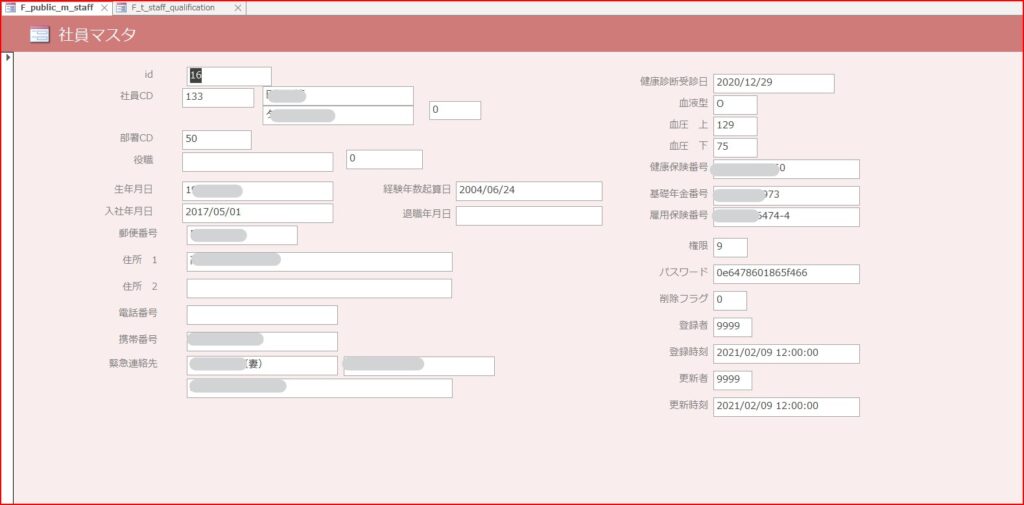This screenshot has width=1024, height=505.
Task: Click the 登録時刻 field showing 2021/02/09 12:00:00
Action: click(x=786, y=353)
